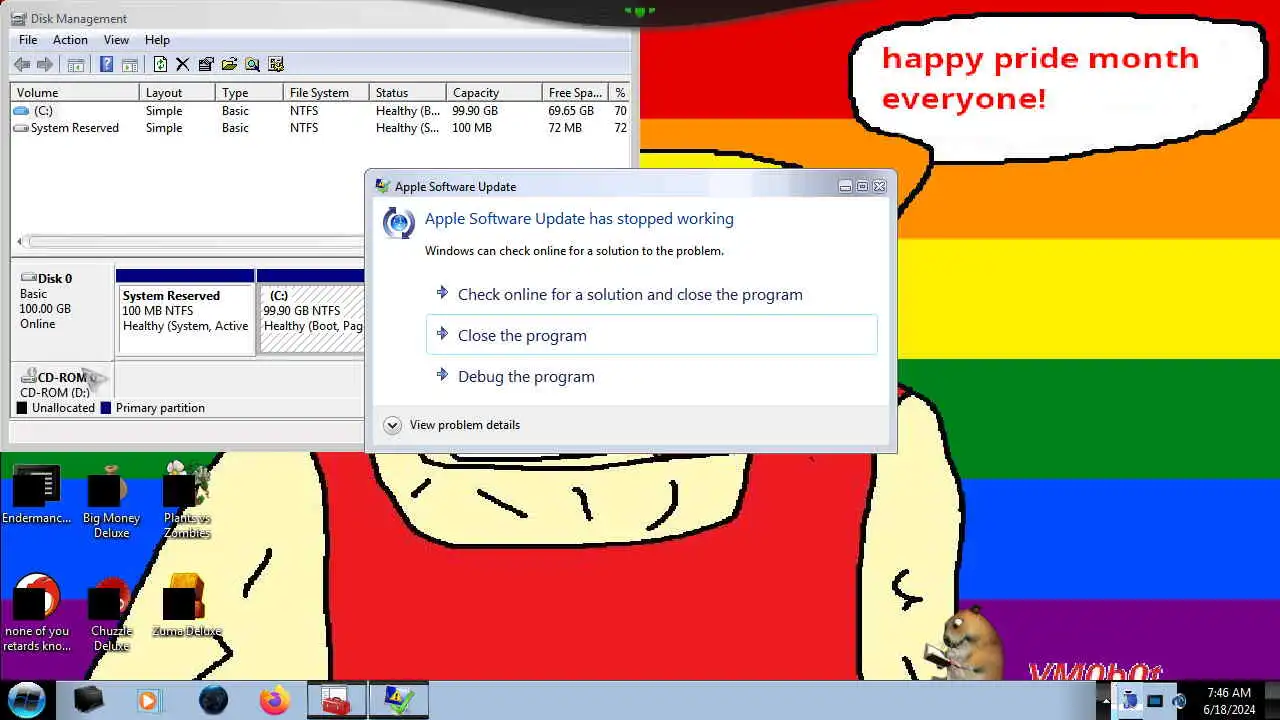This screenshot has width=1280, height=720.
Task: Click the 100 MB capacity cell
Action: pos(472,128)
